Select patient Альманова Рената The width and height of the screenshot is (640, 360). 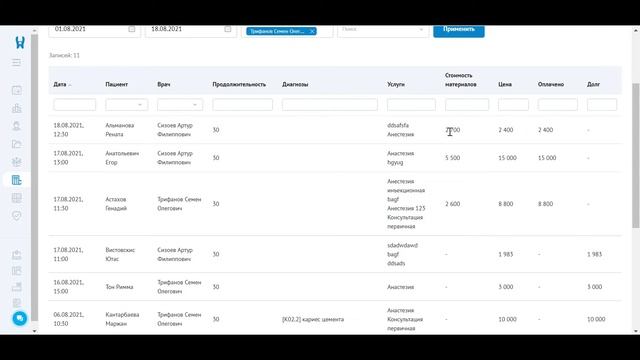[120, 130]
